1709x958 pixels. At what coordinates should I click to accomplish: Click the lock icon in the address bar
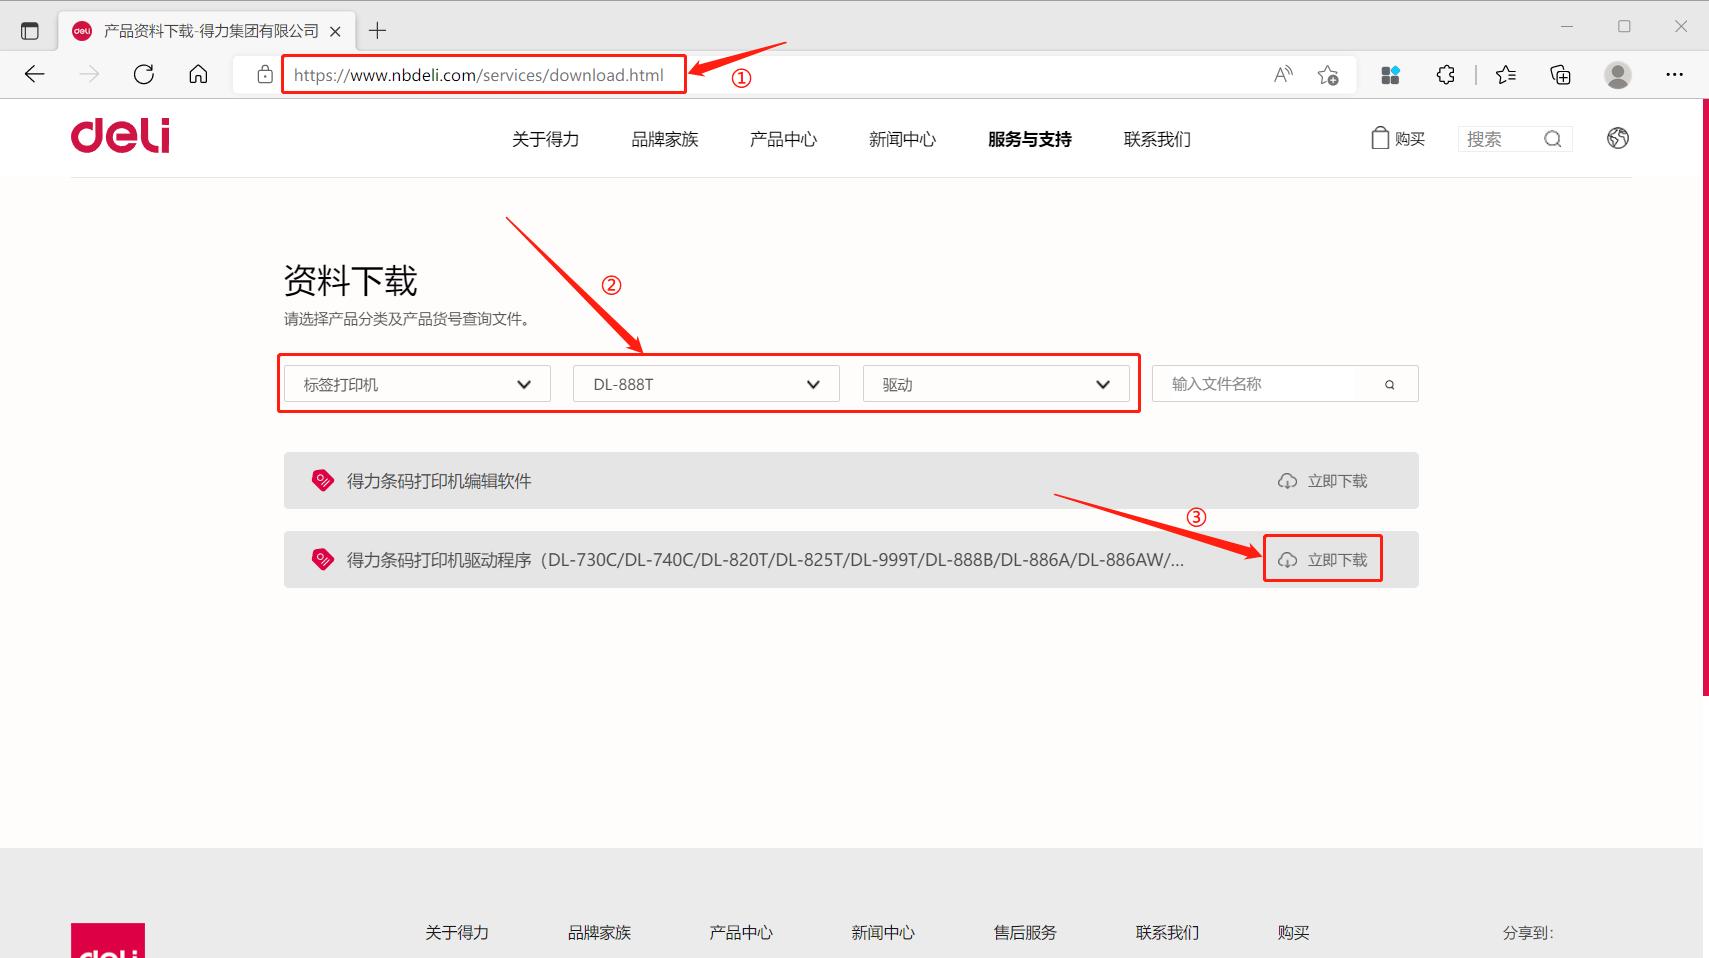pyautogui.click(x=264, y=74)
